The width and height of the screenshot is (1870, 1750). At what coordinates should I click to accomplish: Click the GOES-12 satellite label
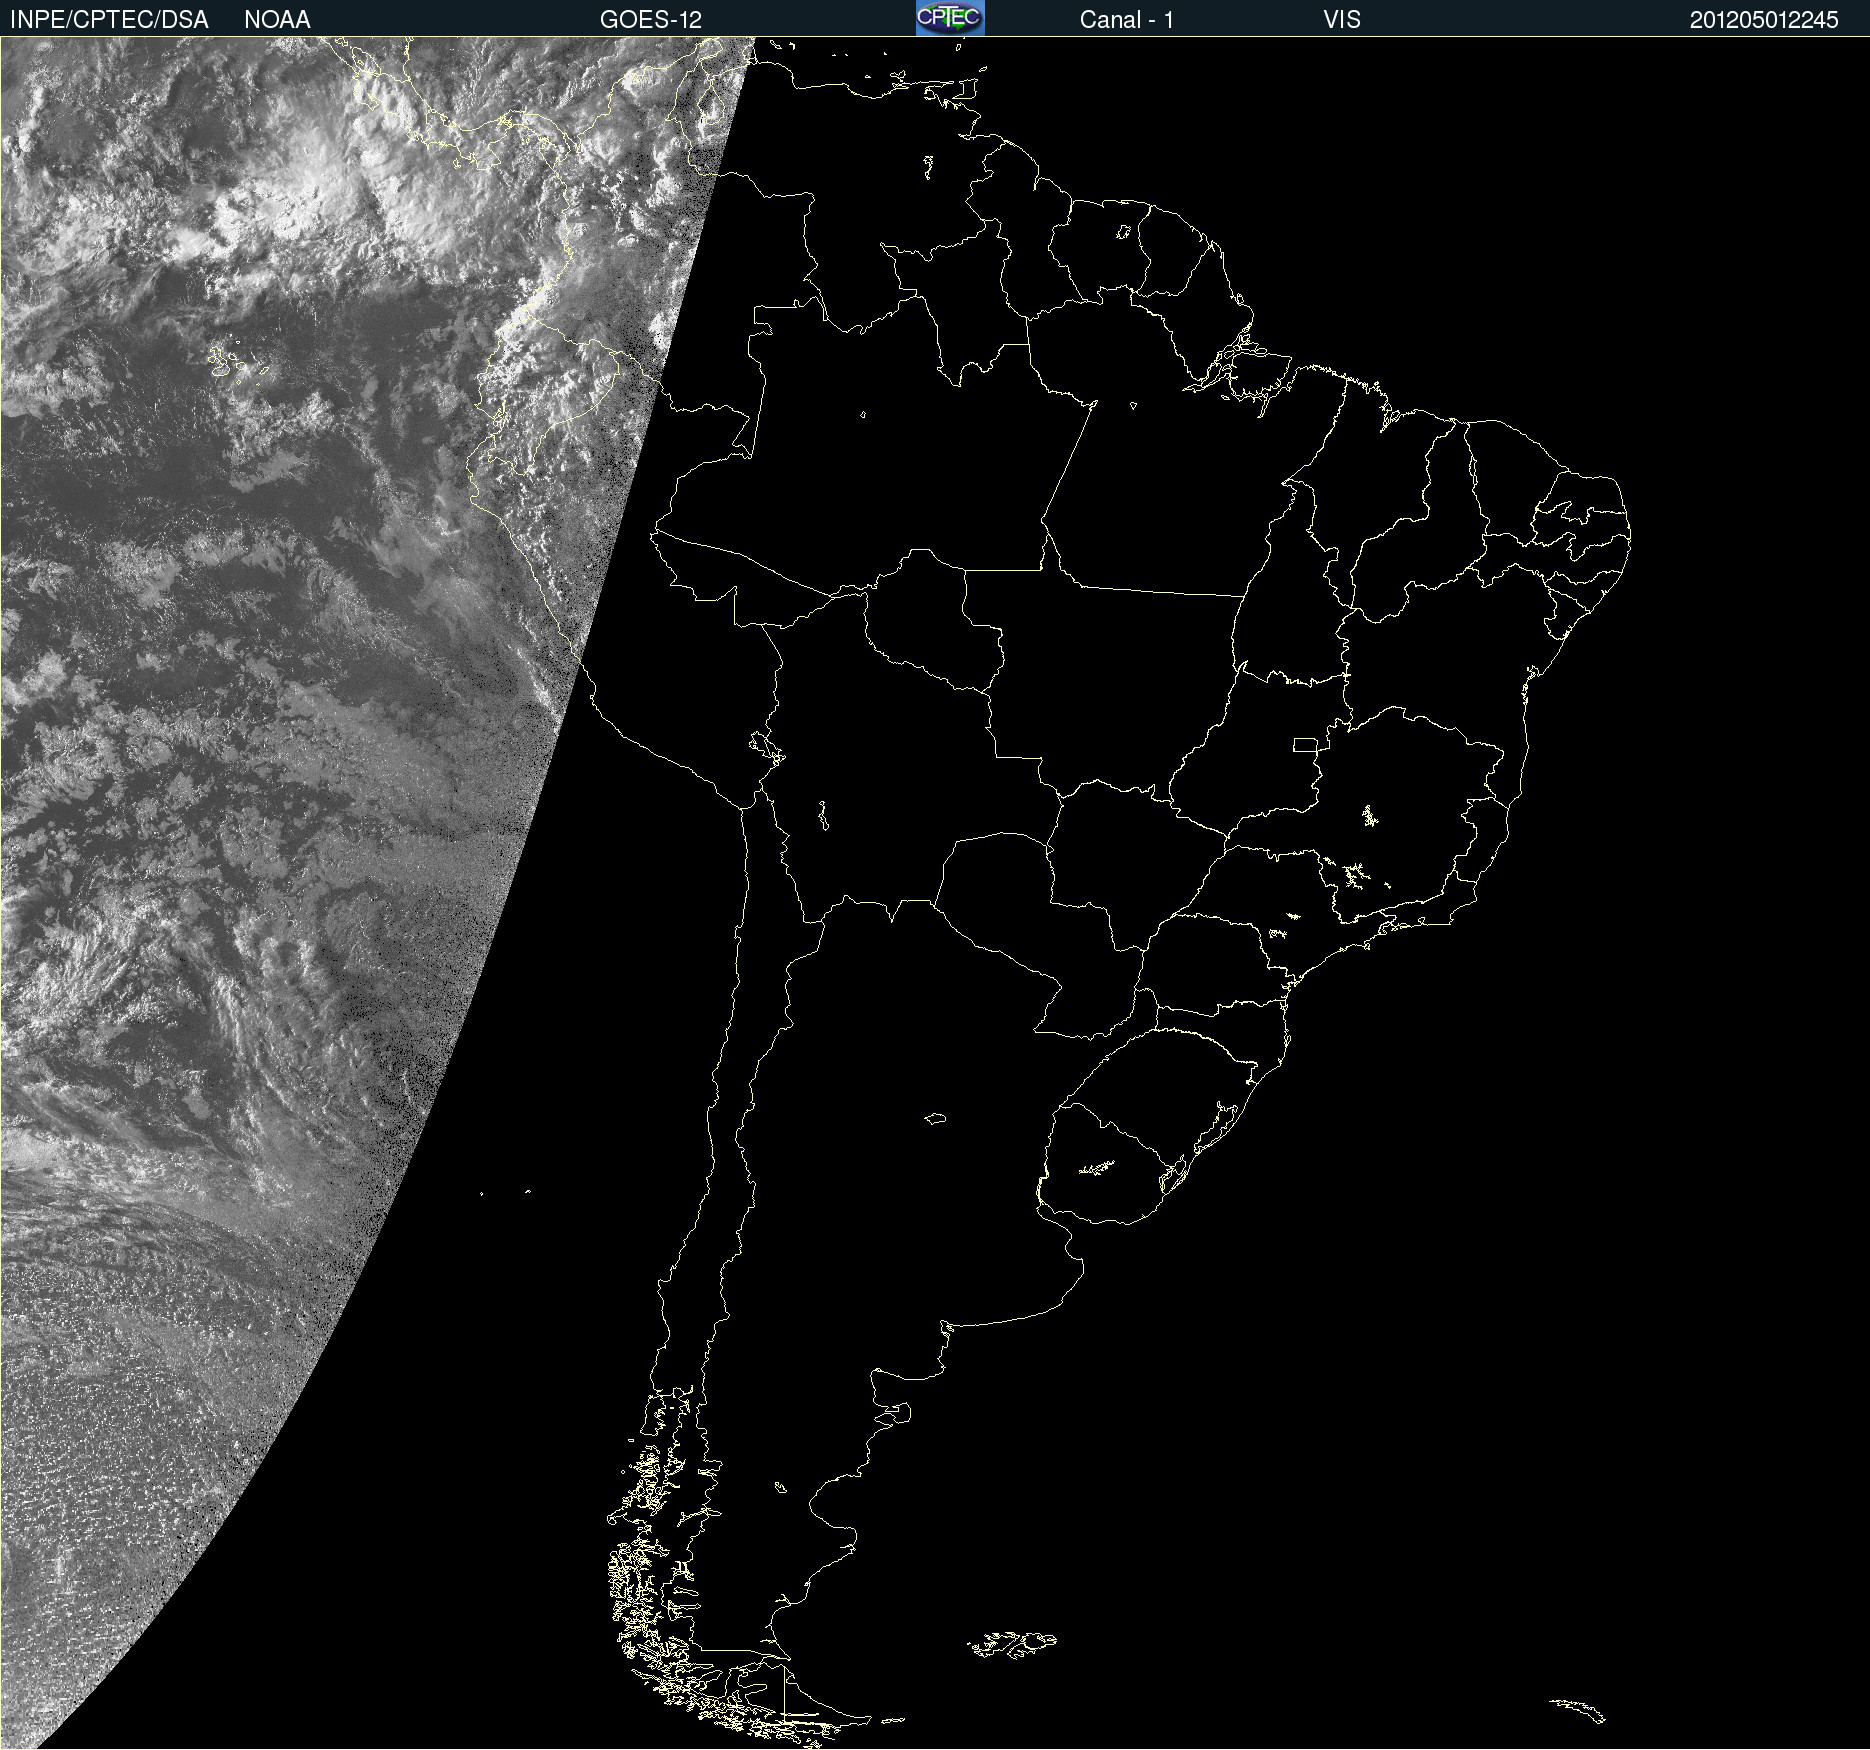pos(651,20)
